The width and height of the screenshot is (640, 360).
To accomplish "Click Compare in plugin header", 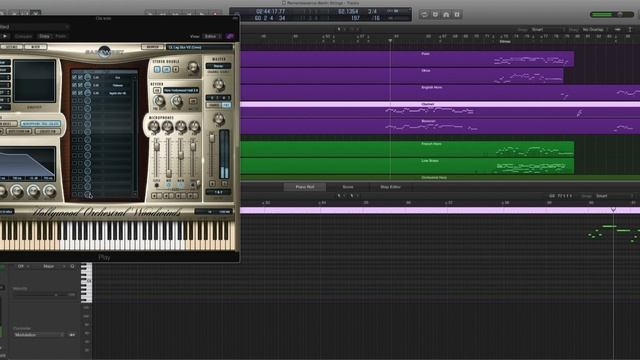I will click(x=23, y=36).
